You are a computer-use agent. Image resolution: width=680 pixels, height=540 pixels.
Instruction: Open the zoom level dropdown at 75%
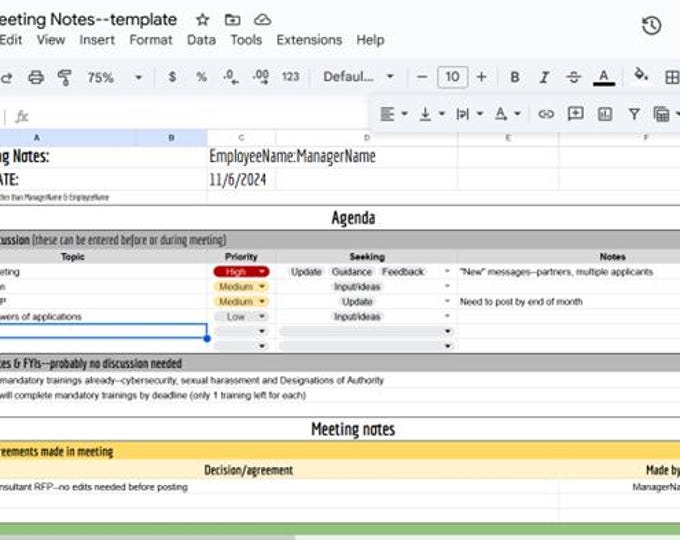click(x=115, y=78)
